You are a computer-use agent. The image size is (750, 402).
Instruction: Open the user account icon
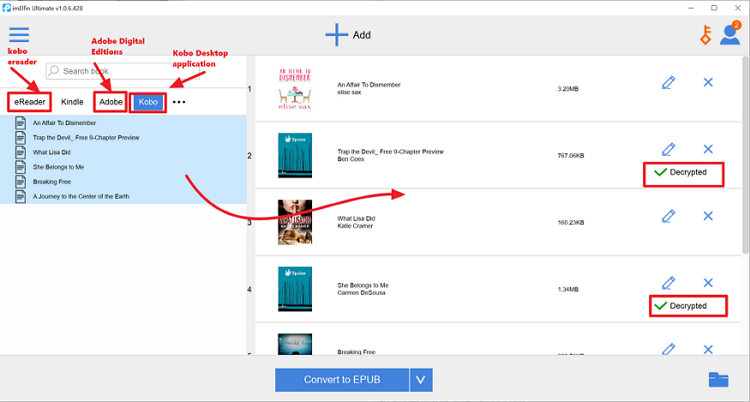[730, 34]
